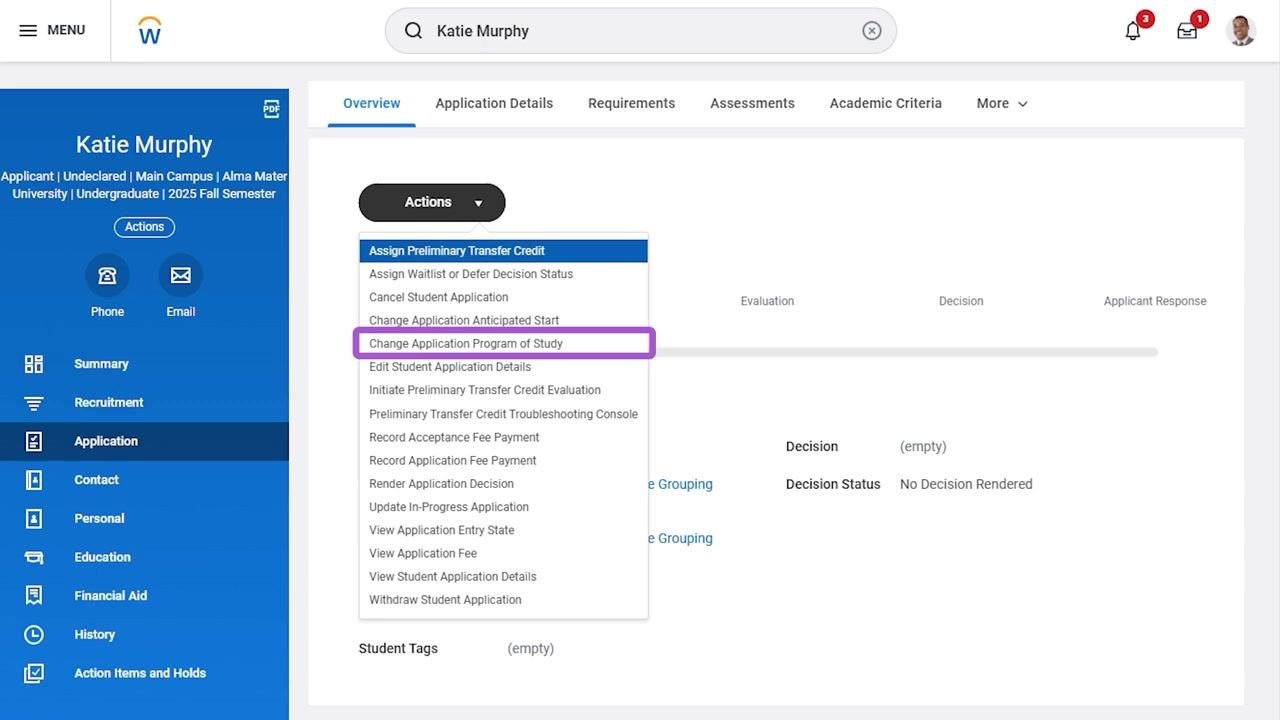
Task: Choose Change Application Program of Study
Action: 504,344
